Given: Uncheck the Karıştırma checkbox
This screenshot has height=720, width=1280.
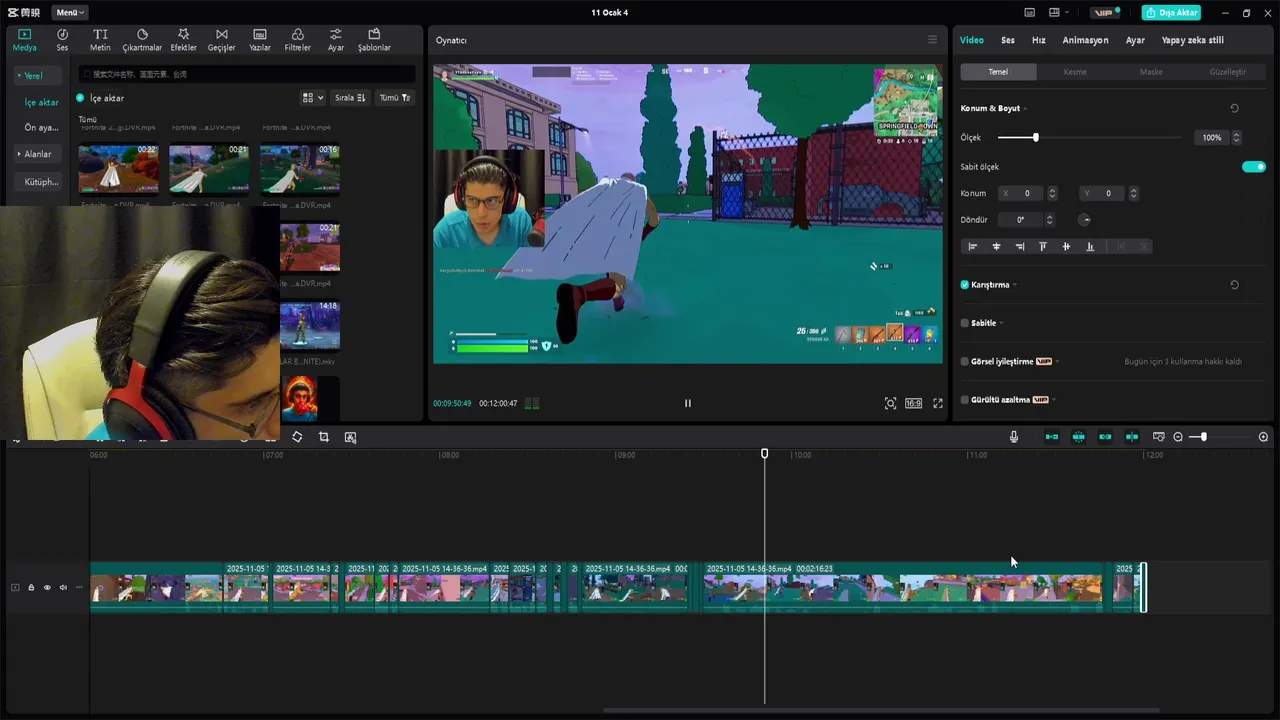Looking at the screenshot, I should (x=965, y=285).
